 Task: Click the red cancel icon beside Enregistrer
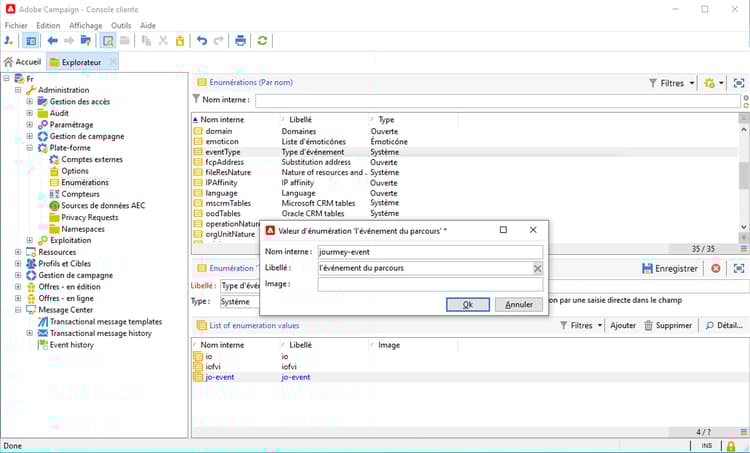[x=716, y=268]
